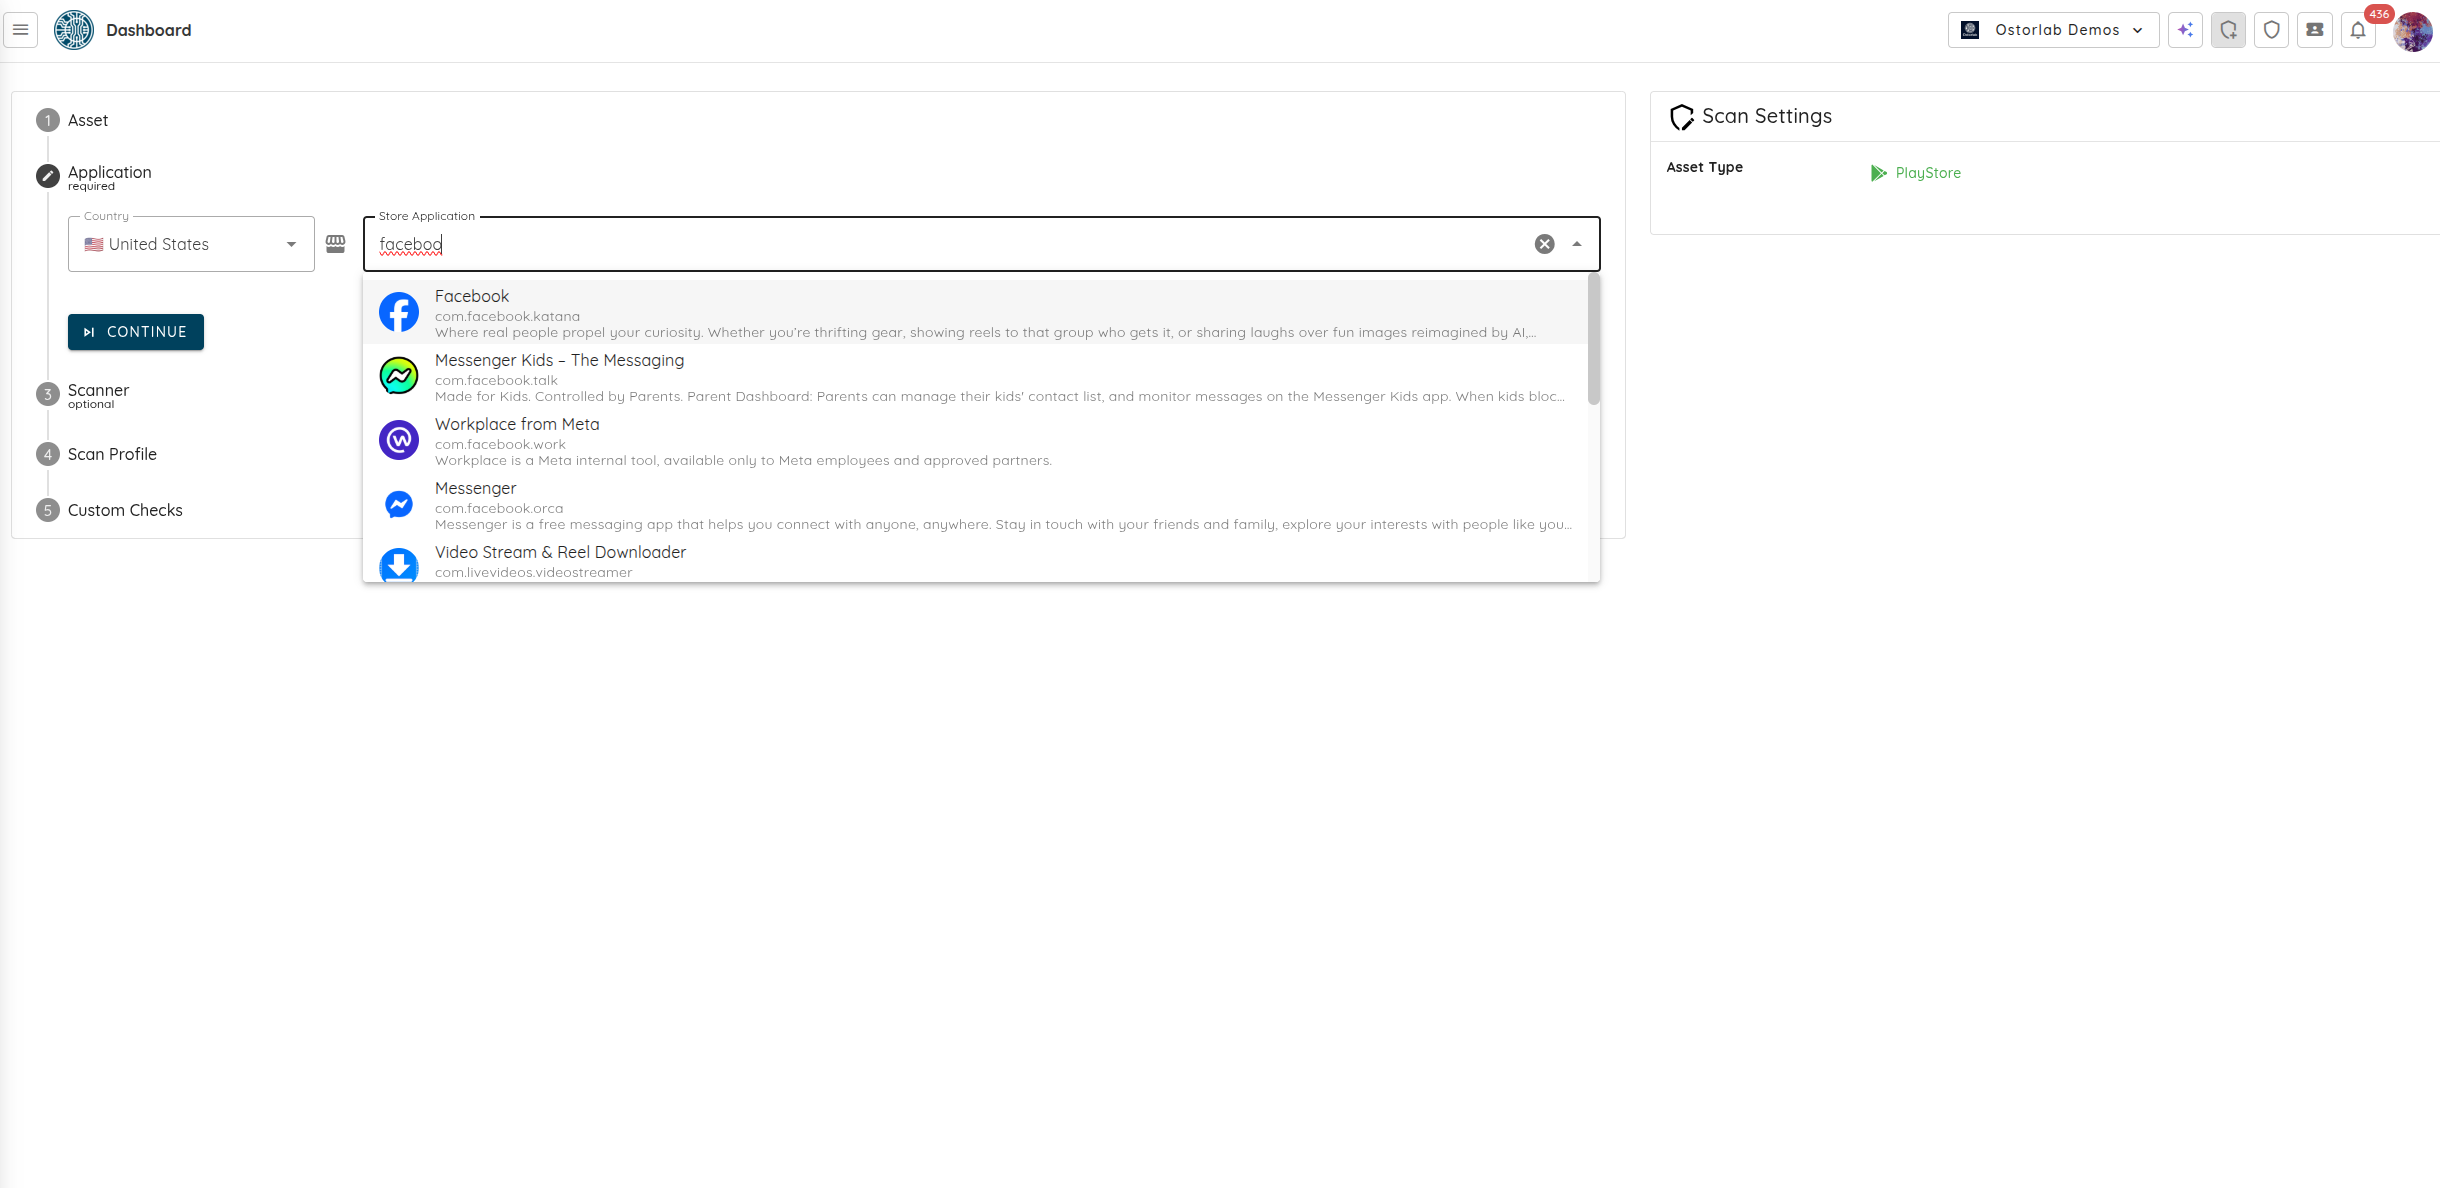This screenshot has width=2440, height=1188.
Task: Collapse the Store Application suggestions dropdown
Action: pyautogui.click(x=1577, y=243)
